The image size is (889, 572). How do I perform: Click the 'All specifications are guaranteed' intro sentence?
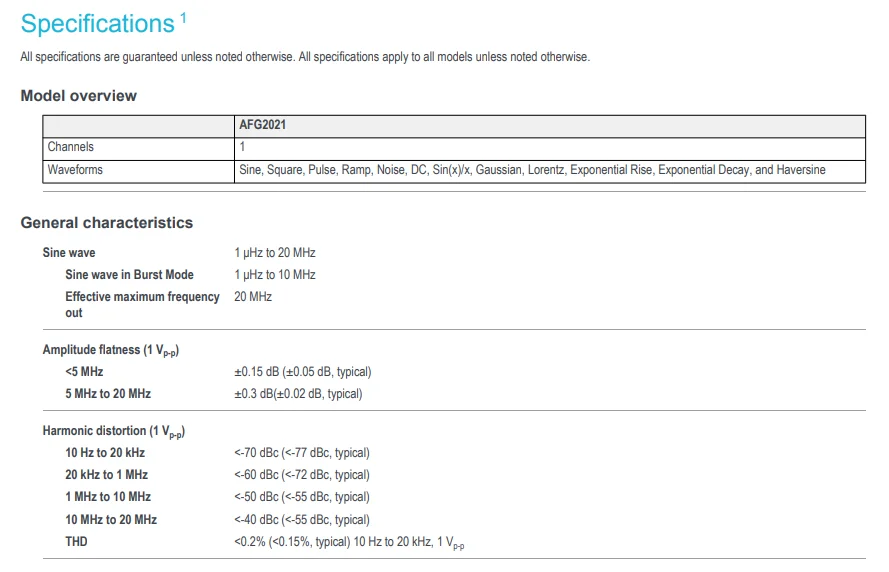157,57
